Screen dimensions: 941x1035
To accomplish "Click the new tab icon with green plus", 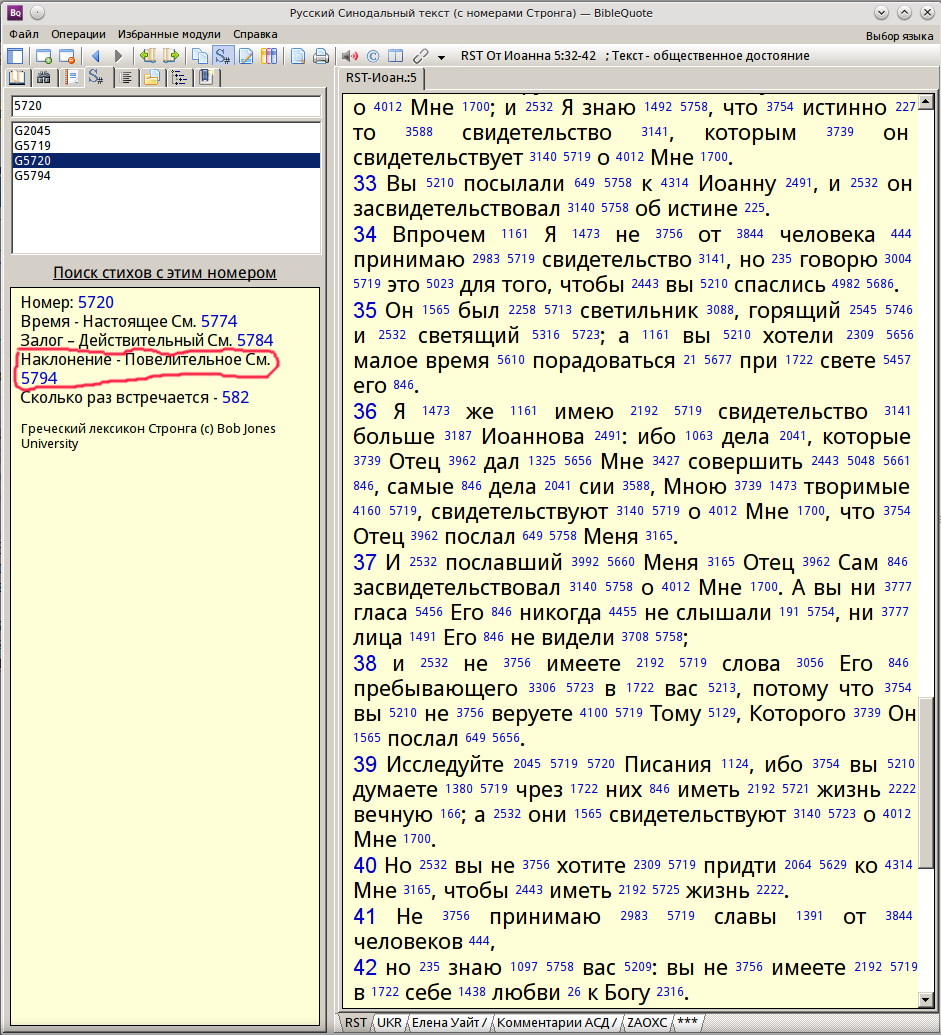I will [x=43, y=56].
